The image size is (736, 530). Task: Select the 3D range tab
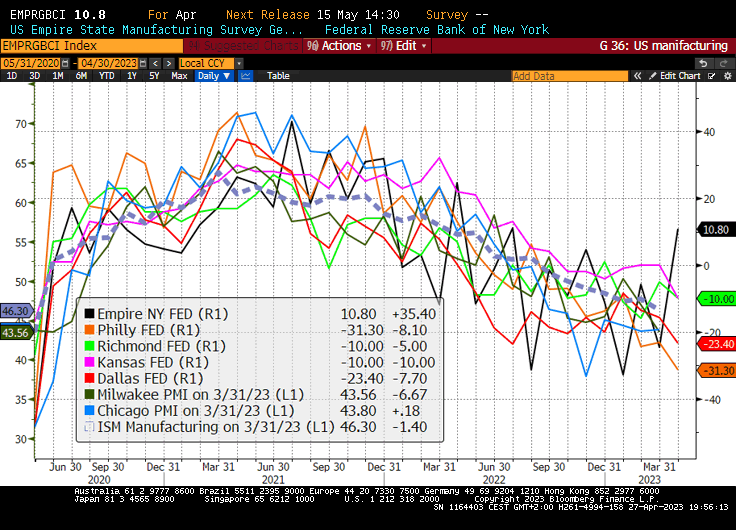[x=35, y=76]
